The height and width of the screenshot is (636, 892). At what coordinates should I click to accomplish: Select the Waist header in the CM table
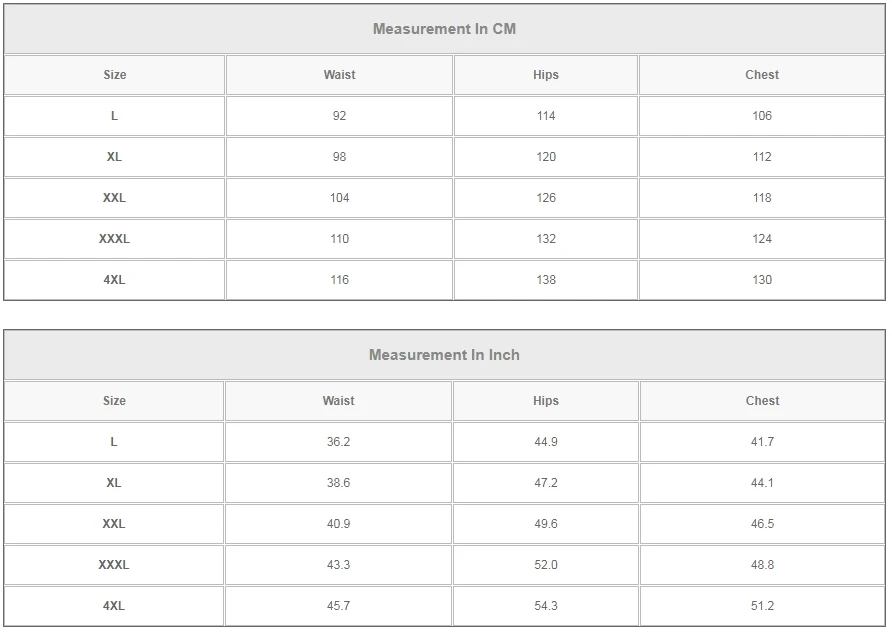pos(339,75)
